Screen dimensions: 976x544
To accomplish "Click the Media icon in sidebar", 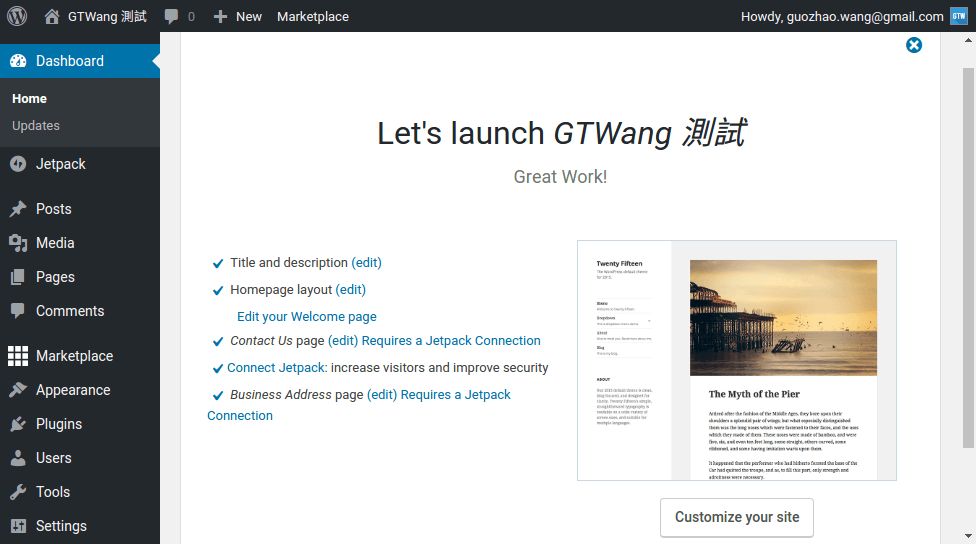I will (18, 243).
